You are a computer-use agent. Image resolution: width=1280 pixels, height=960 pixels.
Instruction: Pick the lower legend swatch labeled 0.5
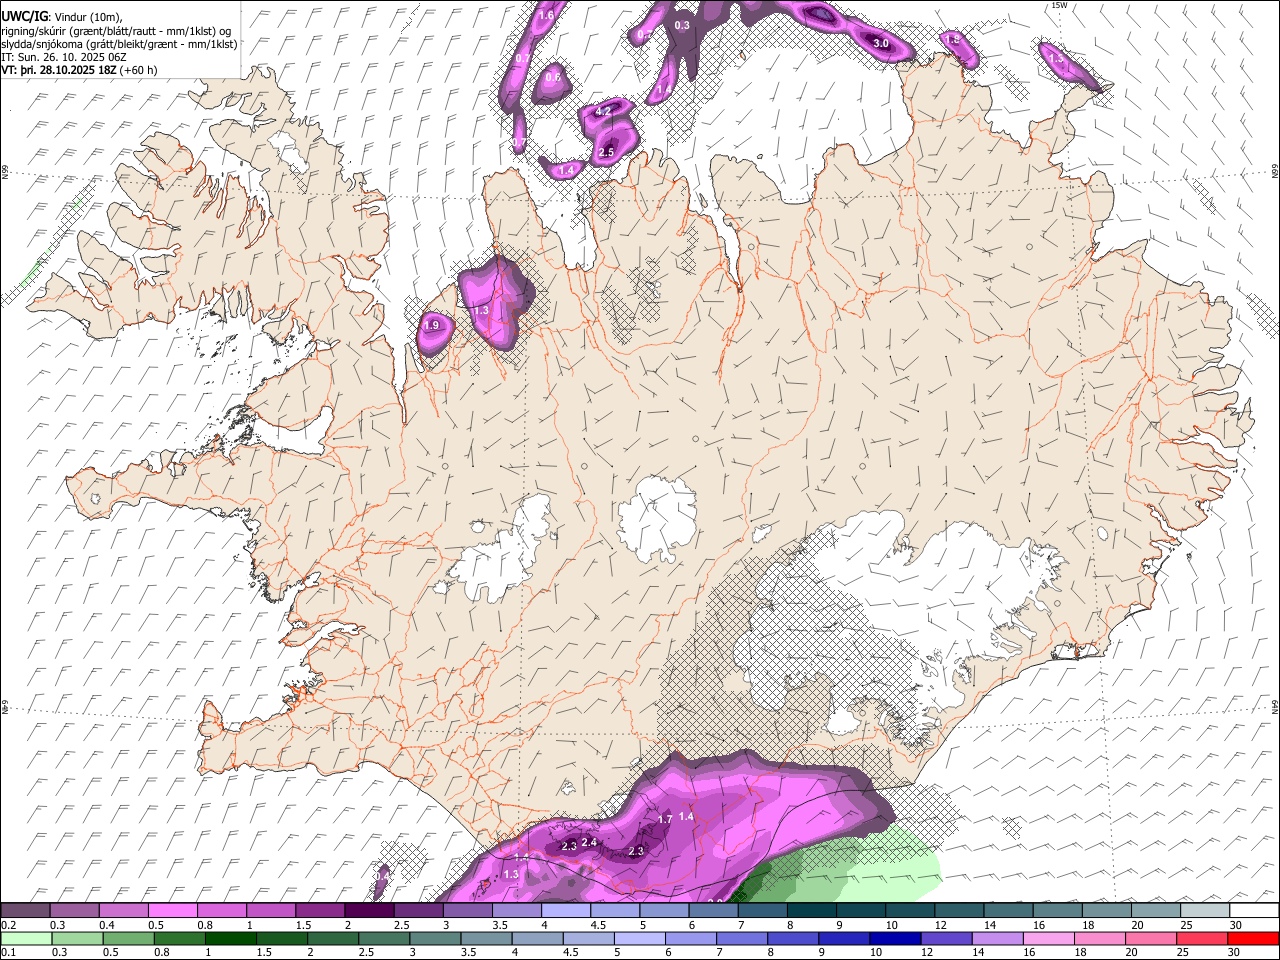(128, 938)
